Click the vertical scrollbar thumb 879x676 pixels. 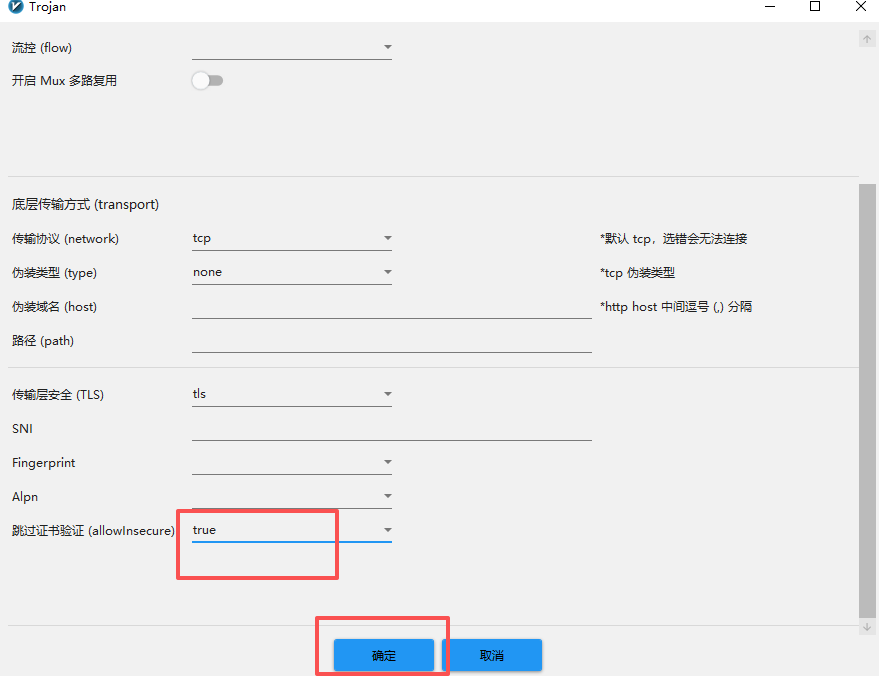pyautogui.click(x=867, y=400)
